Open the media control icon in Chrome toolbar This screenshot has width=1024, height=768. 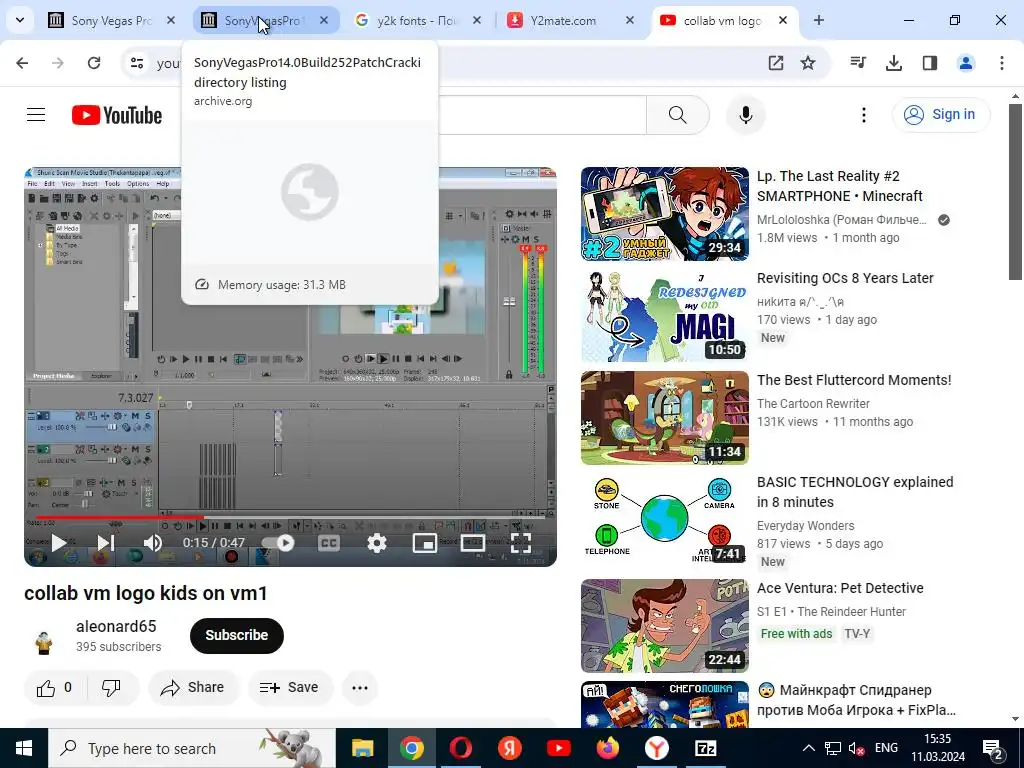pyautogui.click(x=858, y=63)
